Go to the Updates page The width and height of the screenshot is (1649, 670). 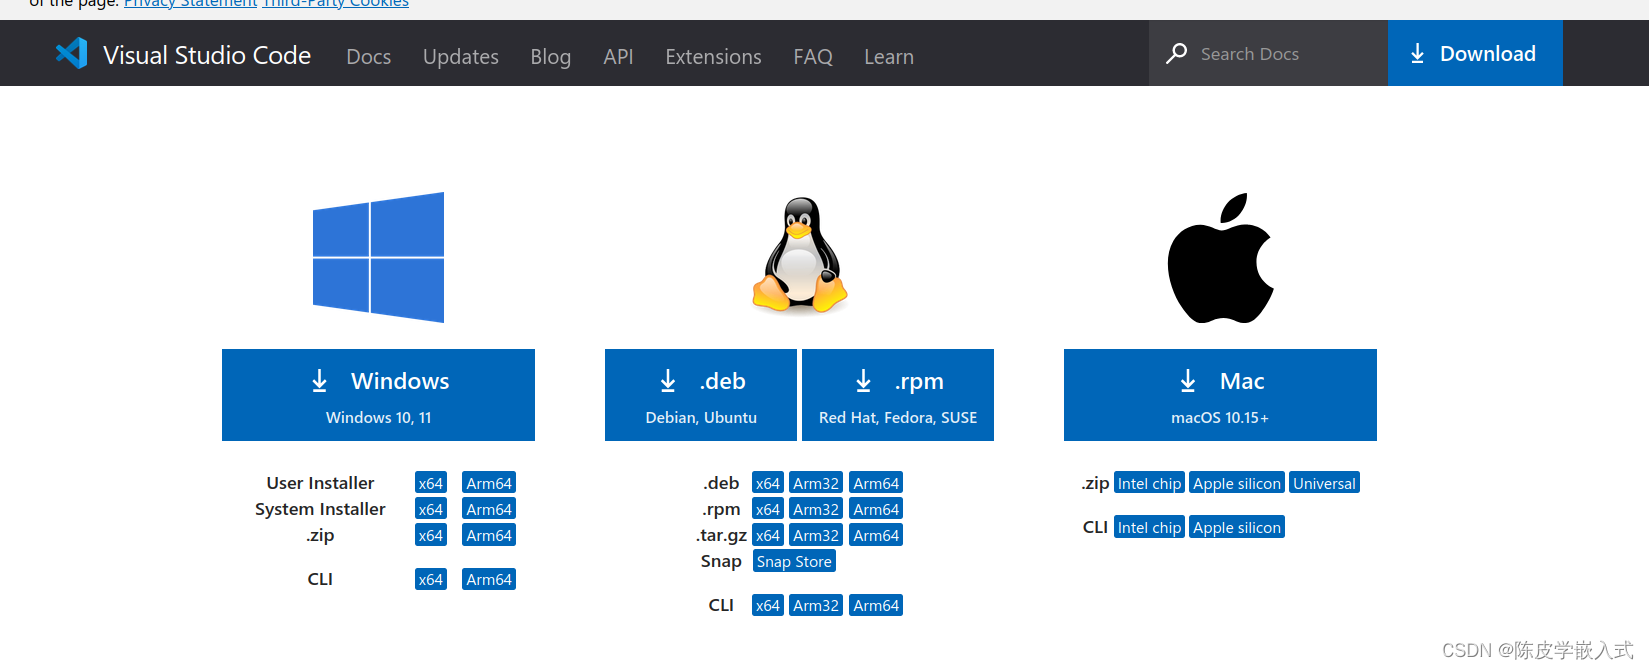tap(460, 57)
